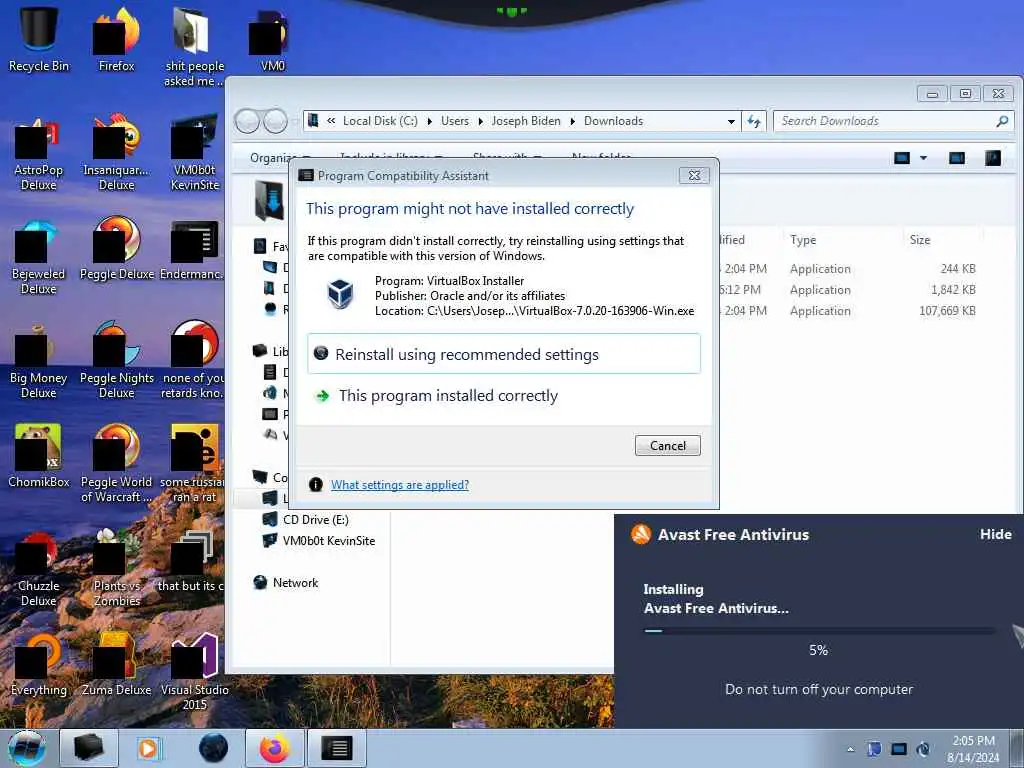Toggle the Explorer preview pane button

[x=957, y=158]
